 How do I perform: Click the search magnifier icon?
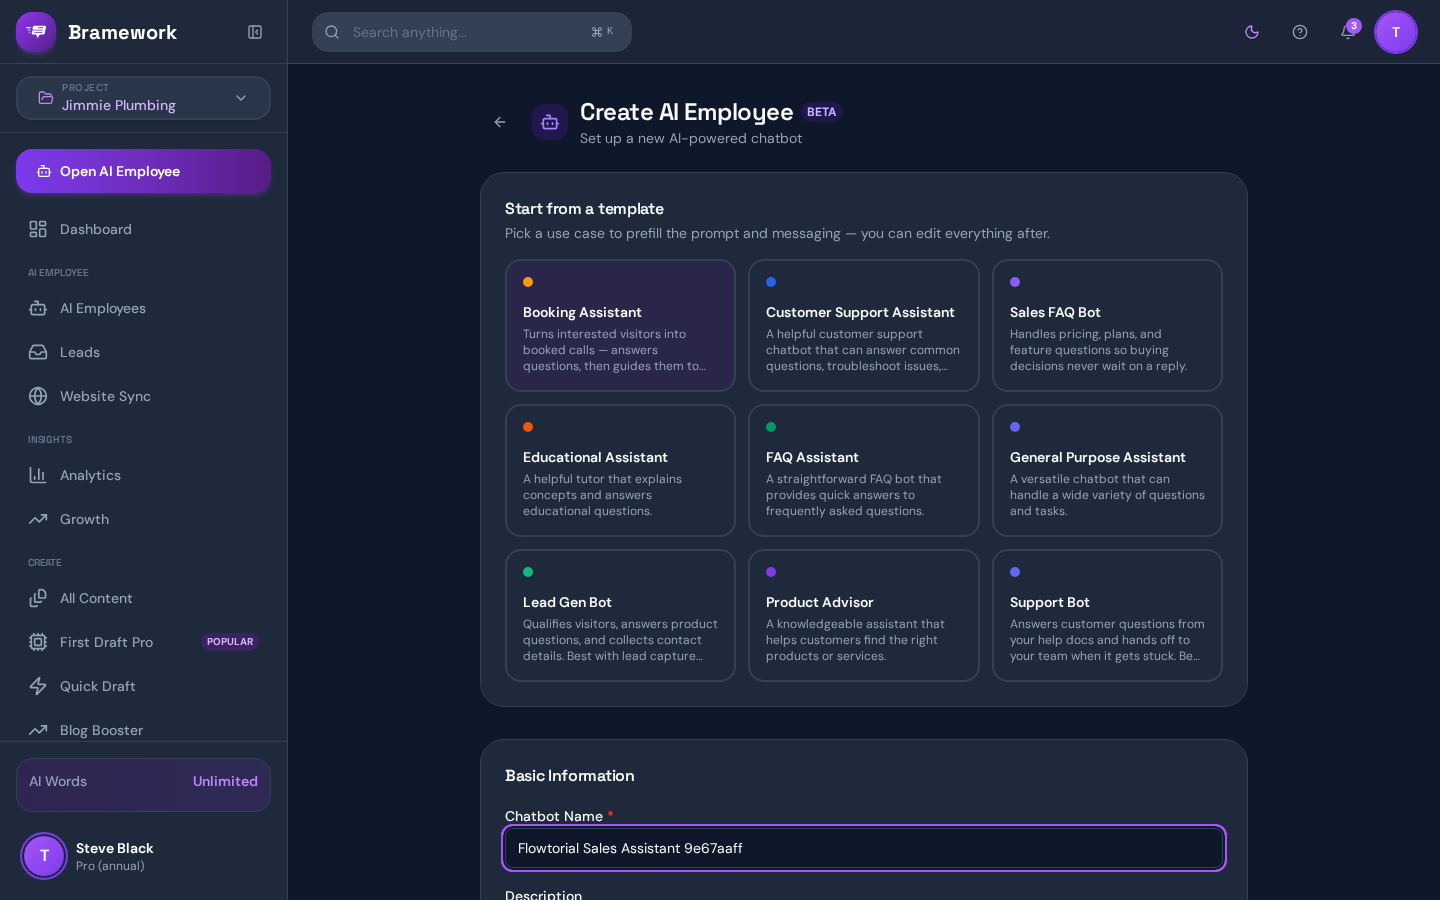point(332,32)
